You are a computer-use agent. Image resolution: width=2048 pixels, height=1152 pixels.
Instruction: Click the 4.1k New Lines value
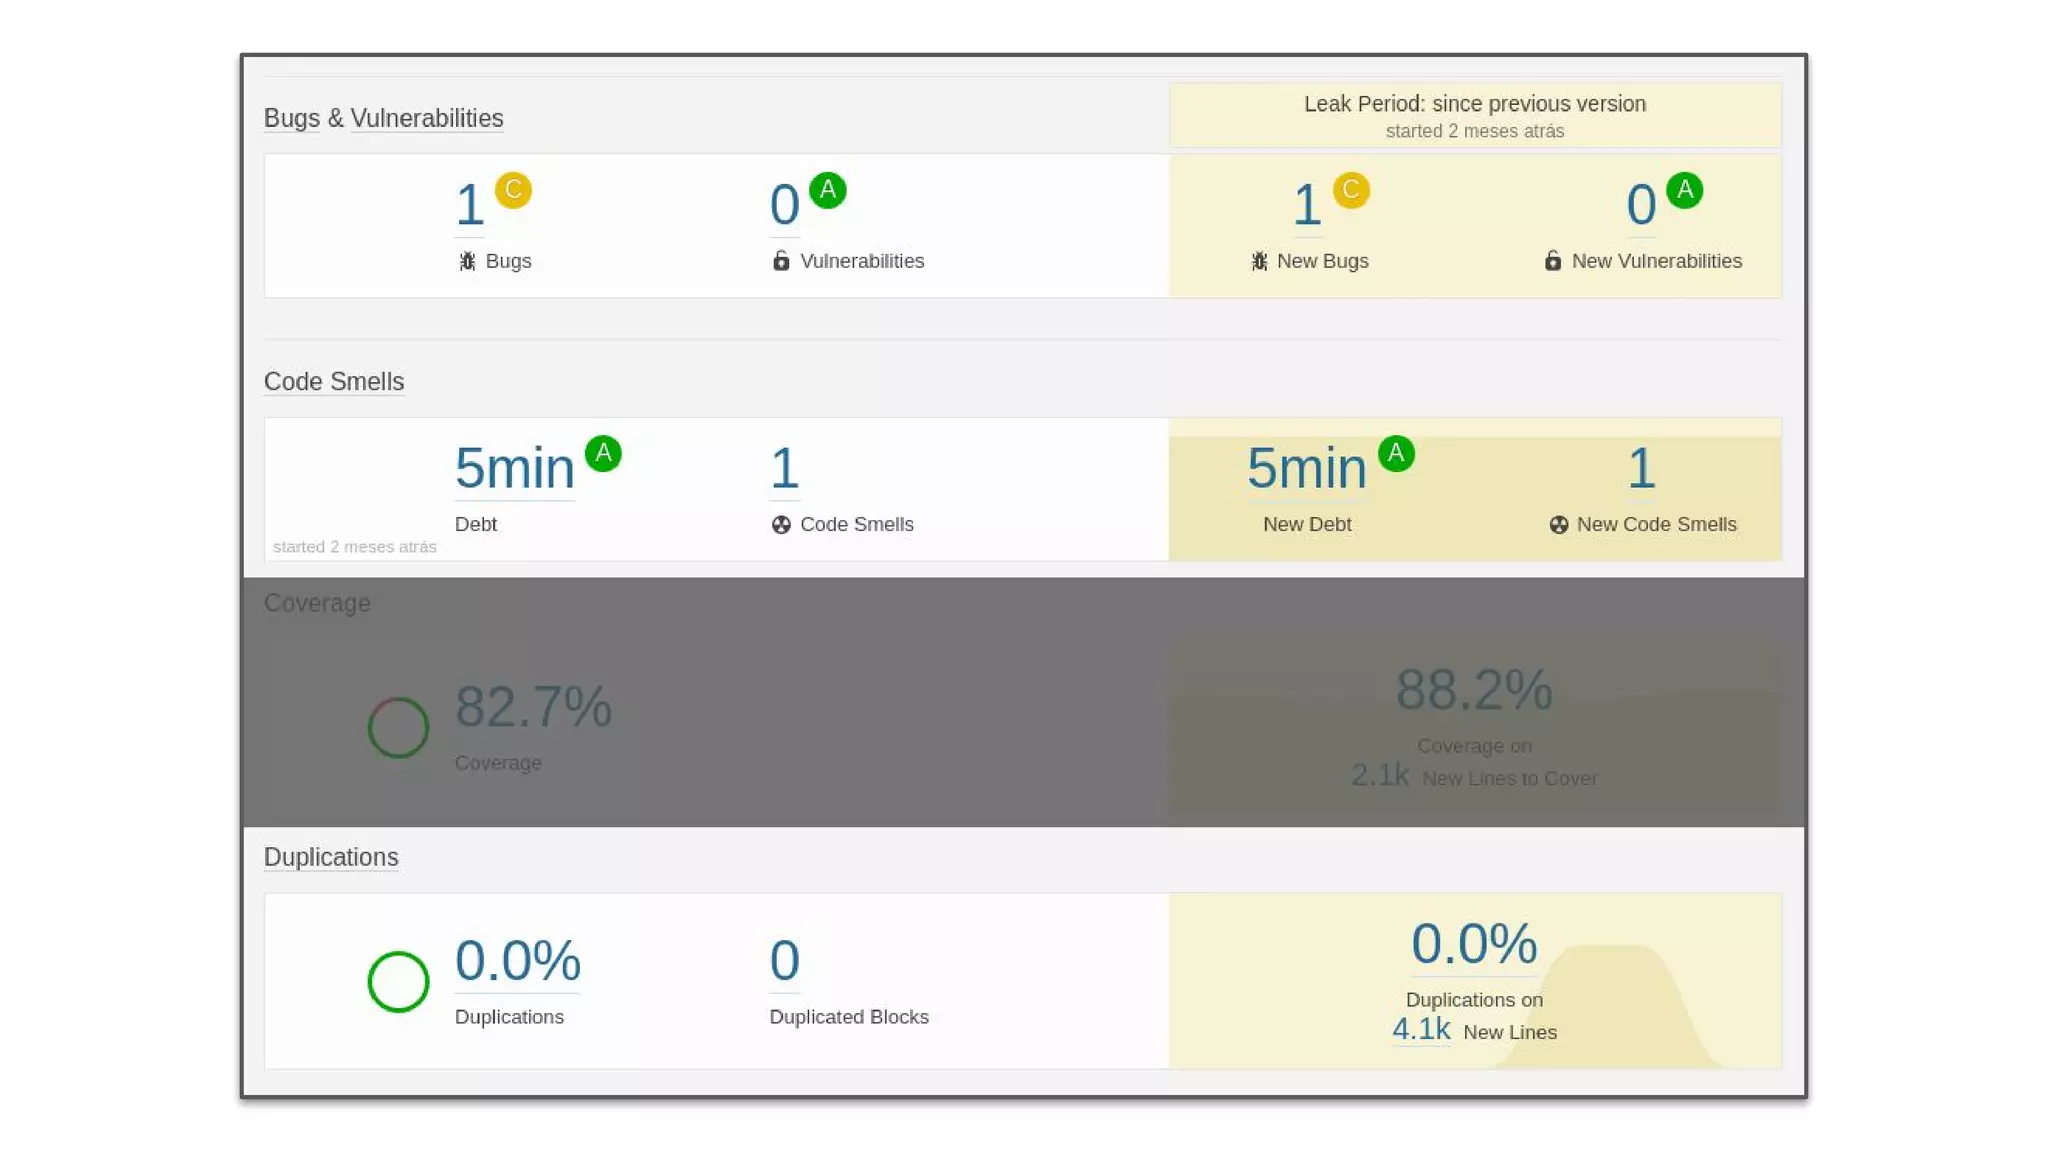tap(1420, 1029)
